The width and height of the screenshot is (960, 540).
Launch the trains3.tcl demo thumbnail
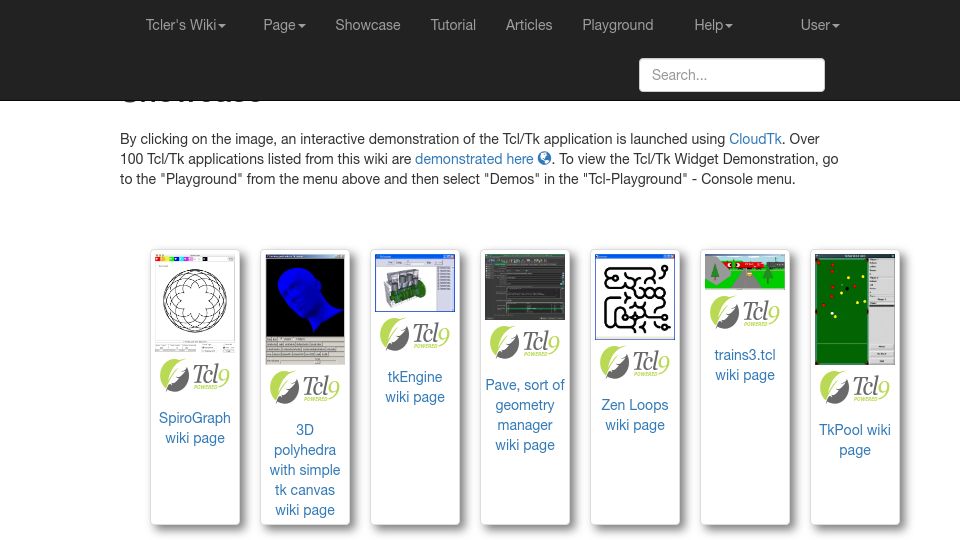pos(744,272)
